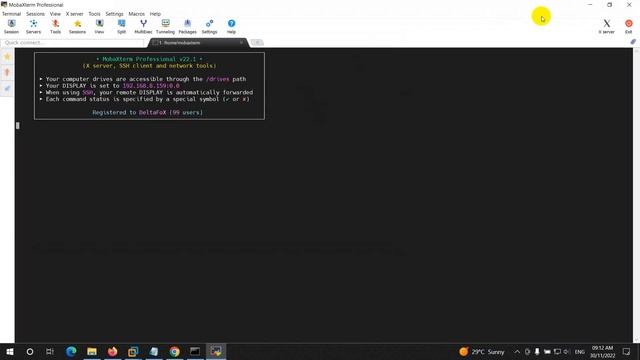640x360 pixels.
Task: Click the Exit toolbar icon
Action: click(x=629, y=27)
